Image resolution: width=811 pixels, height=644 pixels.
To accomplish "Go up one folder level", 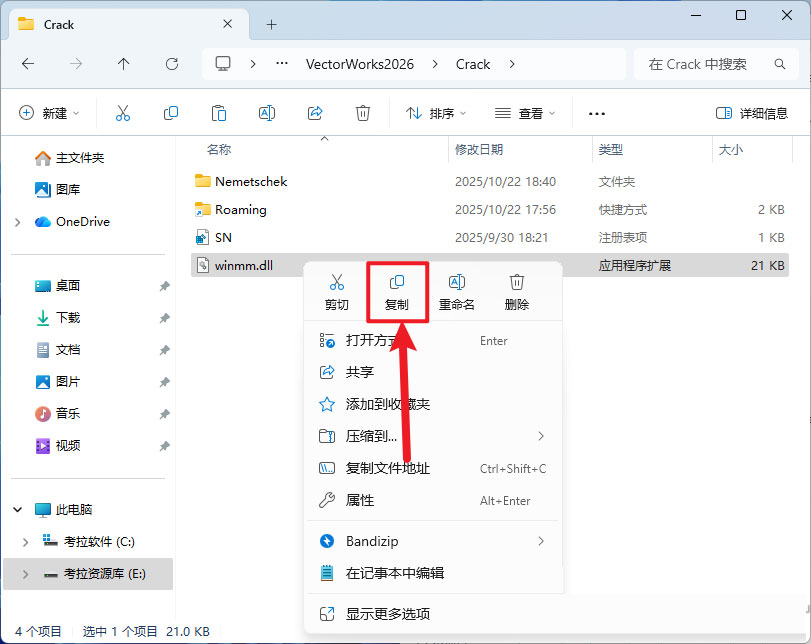I will pos(123,64).
